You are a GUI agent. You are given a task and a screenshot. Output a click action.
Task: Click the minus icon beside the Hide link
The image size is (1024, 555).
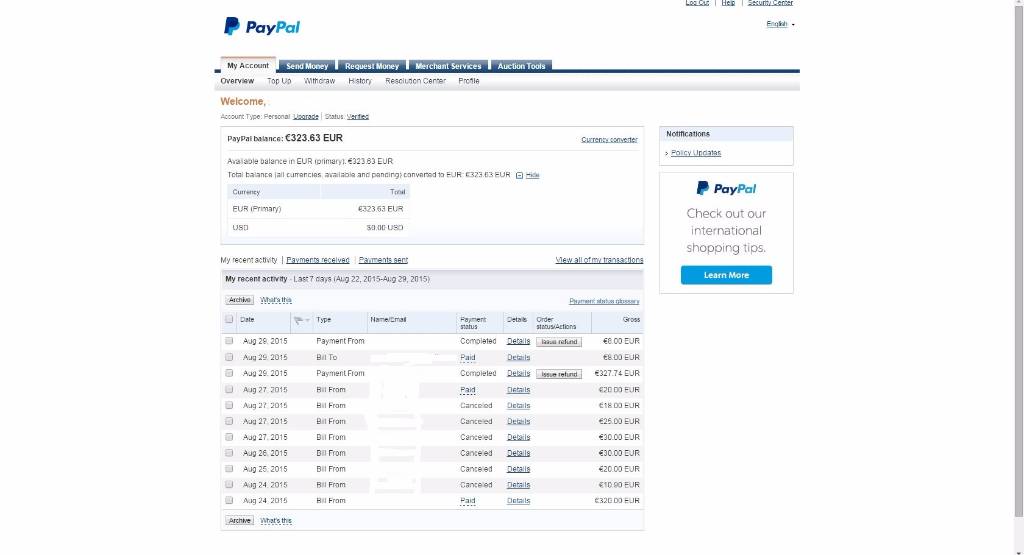pyautogui.click(x=519, y=175)
